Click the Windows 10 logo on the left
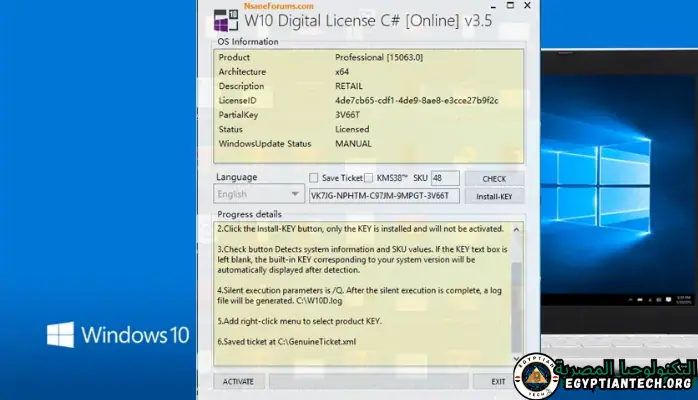This screenshot has width=698, height=400. click(x=60, y=334)
